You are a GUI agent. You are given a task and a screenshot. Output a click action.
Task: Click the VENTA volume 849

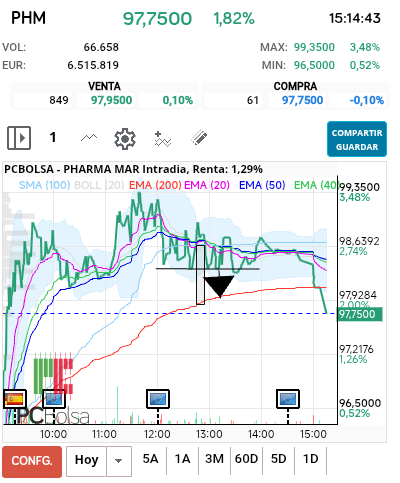pos(59,100)
